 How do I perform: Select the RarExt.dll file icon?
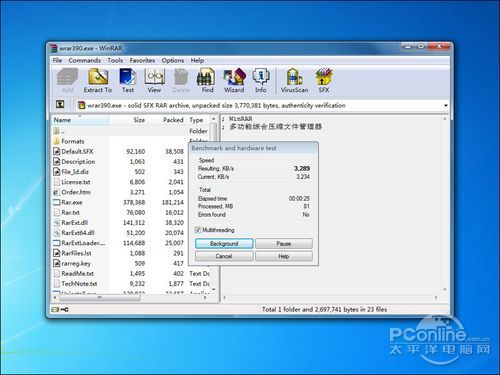(56, 223)
